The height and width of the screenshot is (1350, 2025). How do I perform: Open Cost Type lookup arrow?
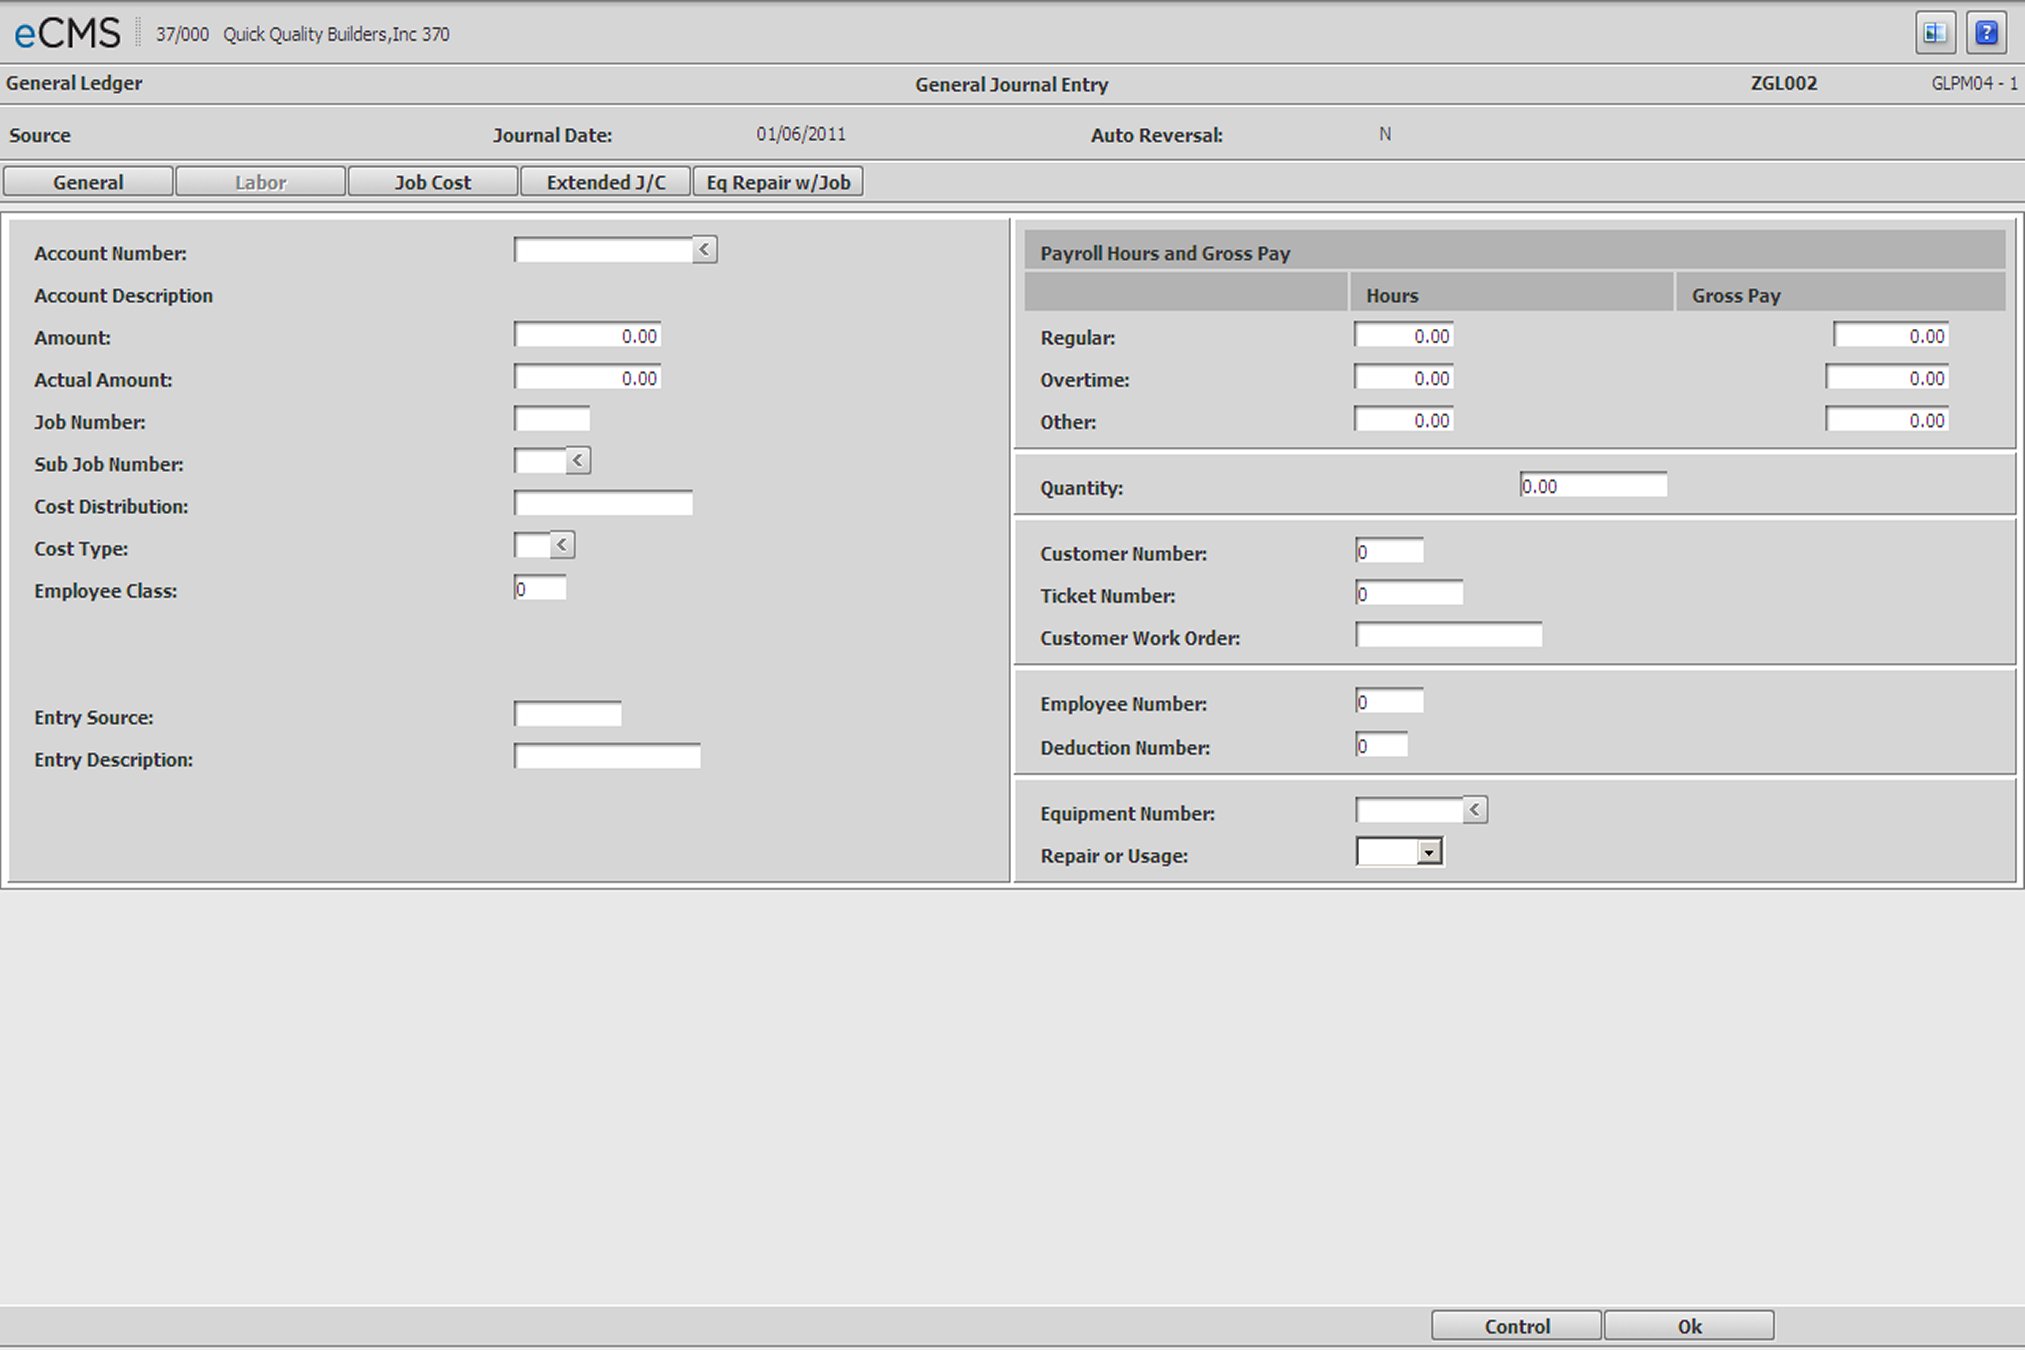[x=562, y=545]
